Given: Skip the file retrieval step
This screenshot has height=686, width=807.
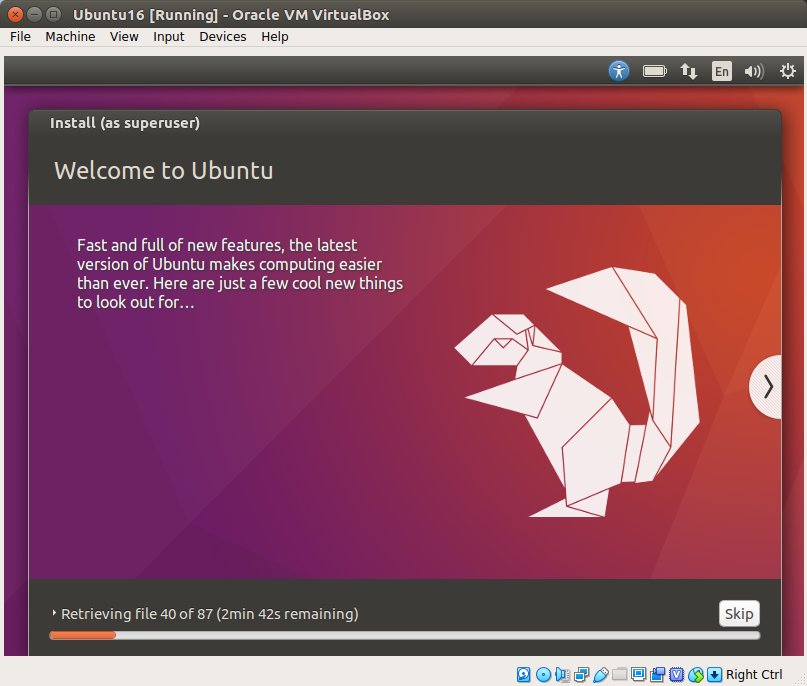Looking at the screenshot, I should click(739, 613).
